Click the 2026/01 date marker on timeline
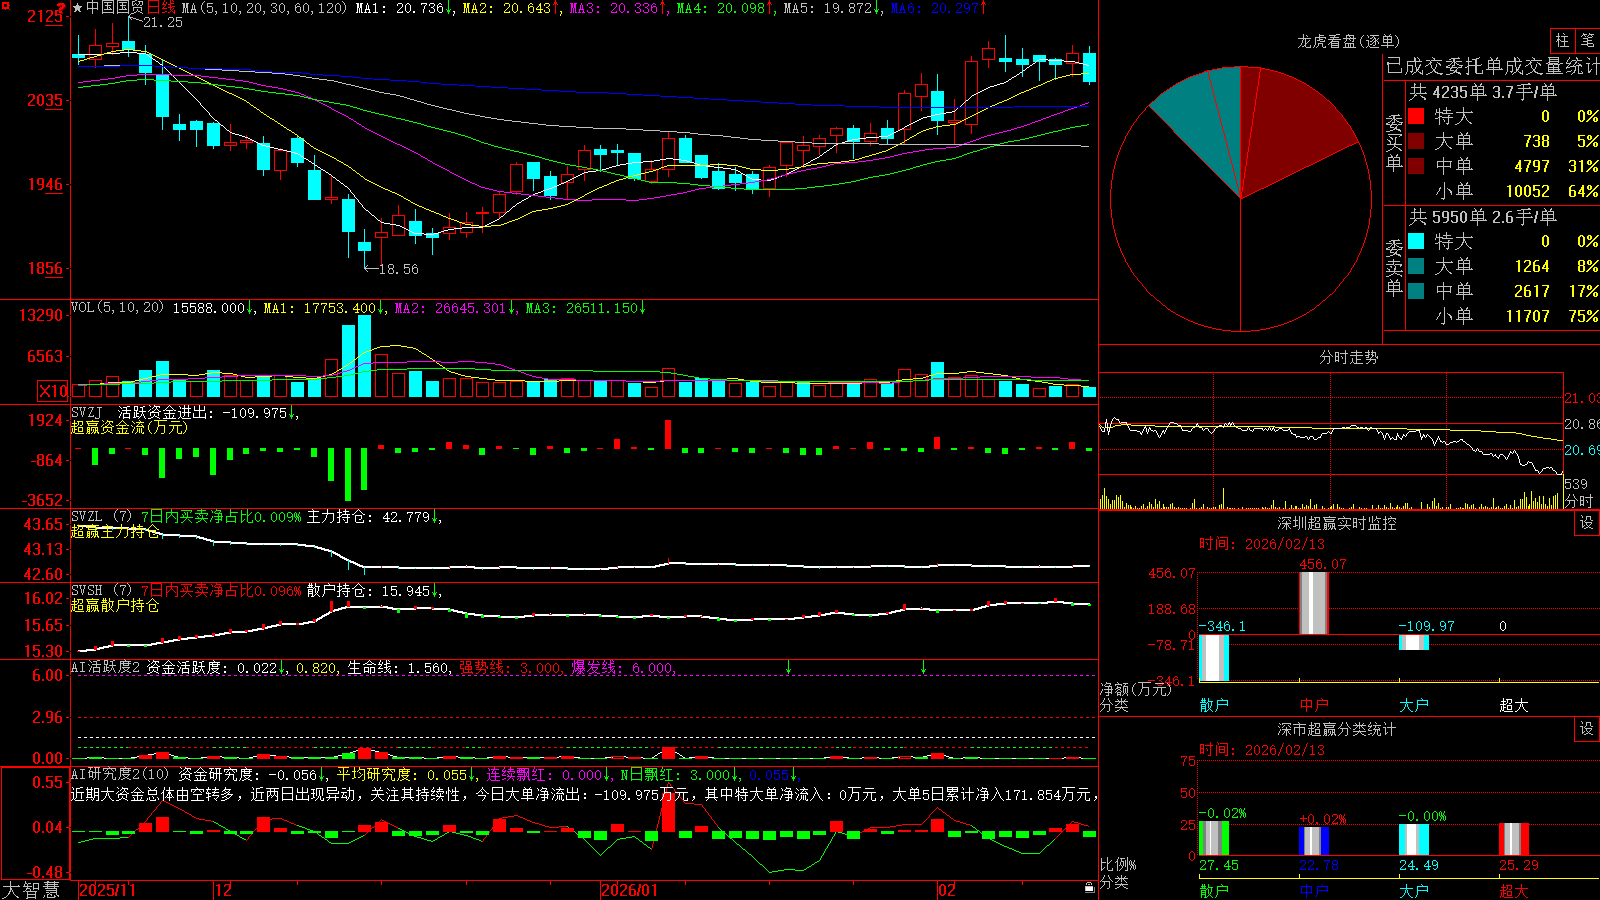 (629, 890)
